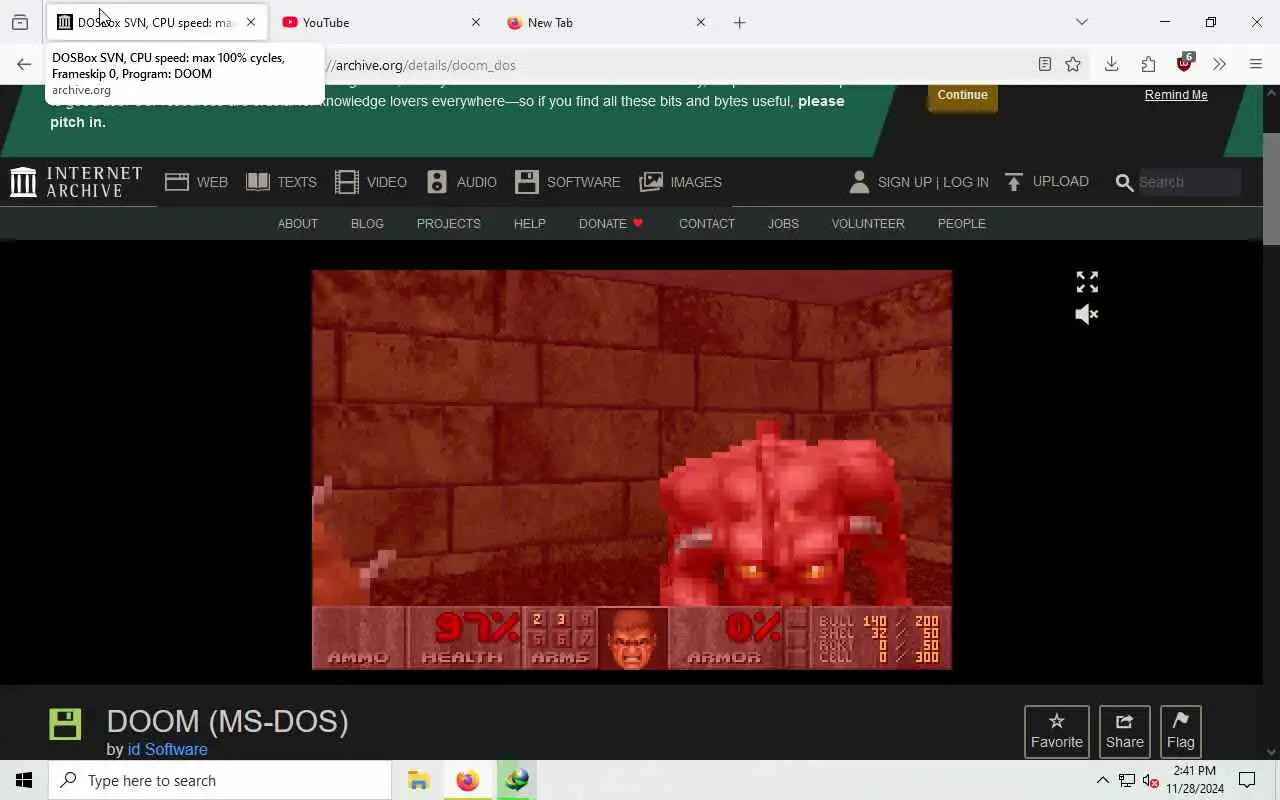Open the BLOG link
The width and height of the screenshot is (1280, 800).
367,224
